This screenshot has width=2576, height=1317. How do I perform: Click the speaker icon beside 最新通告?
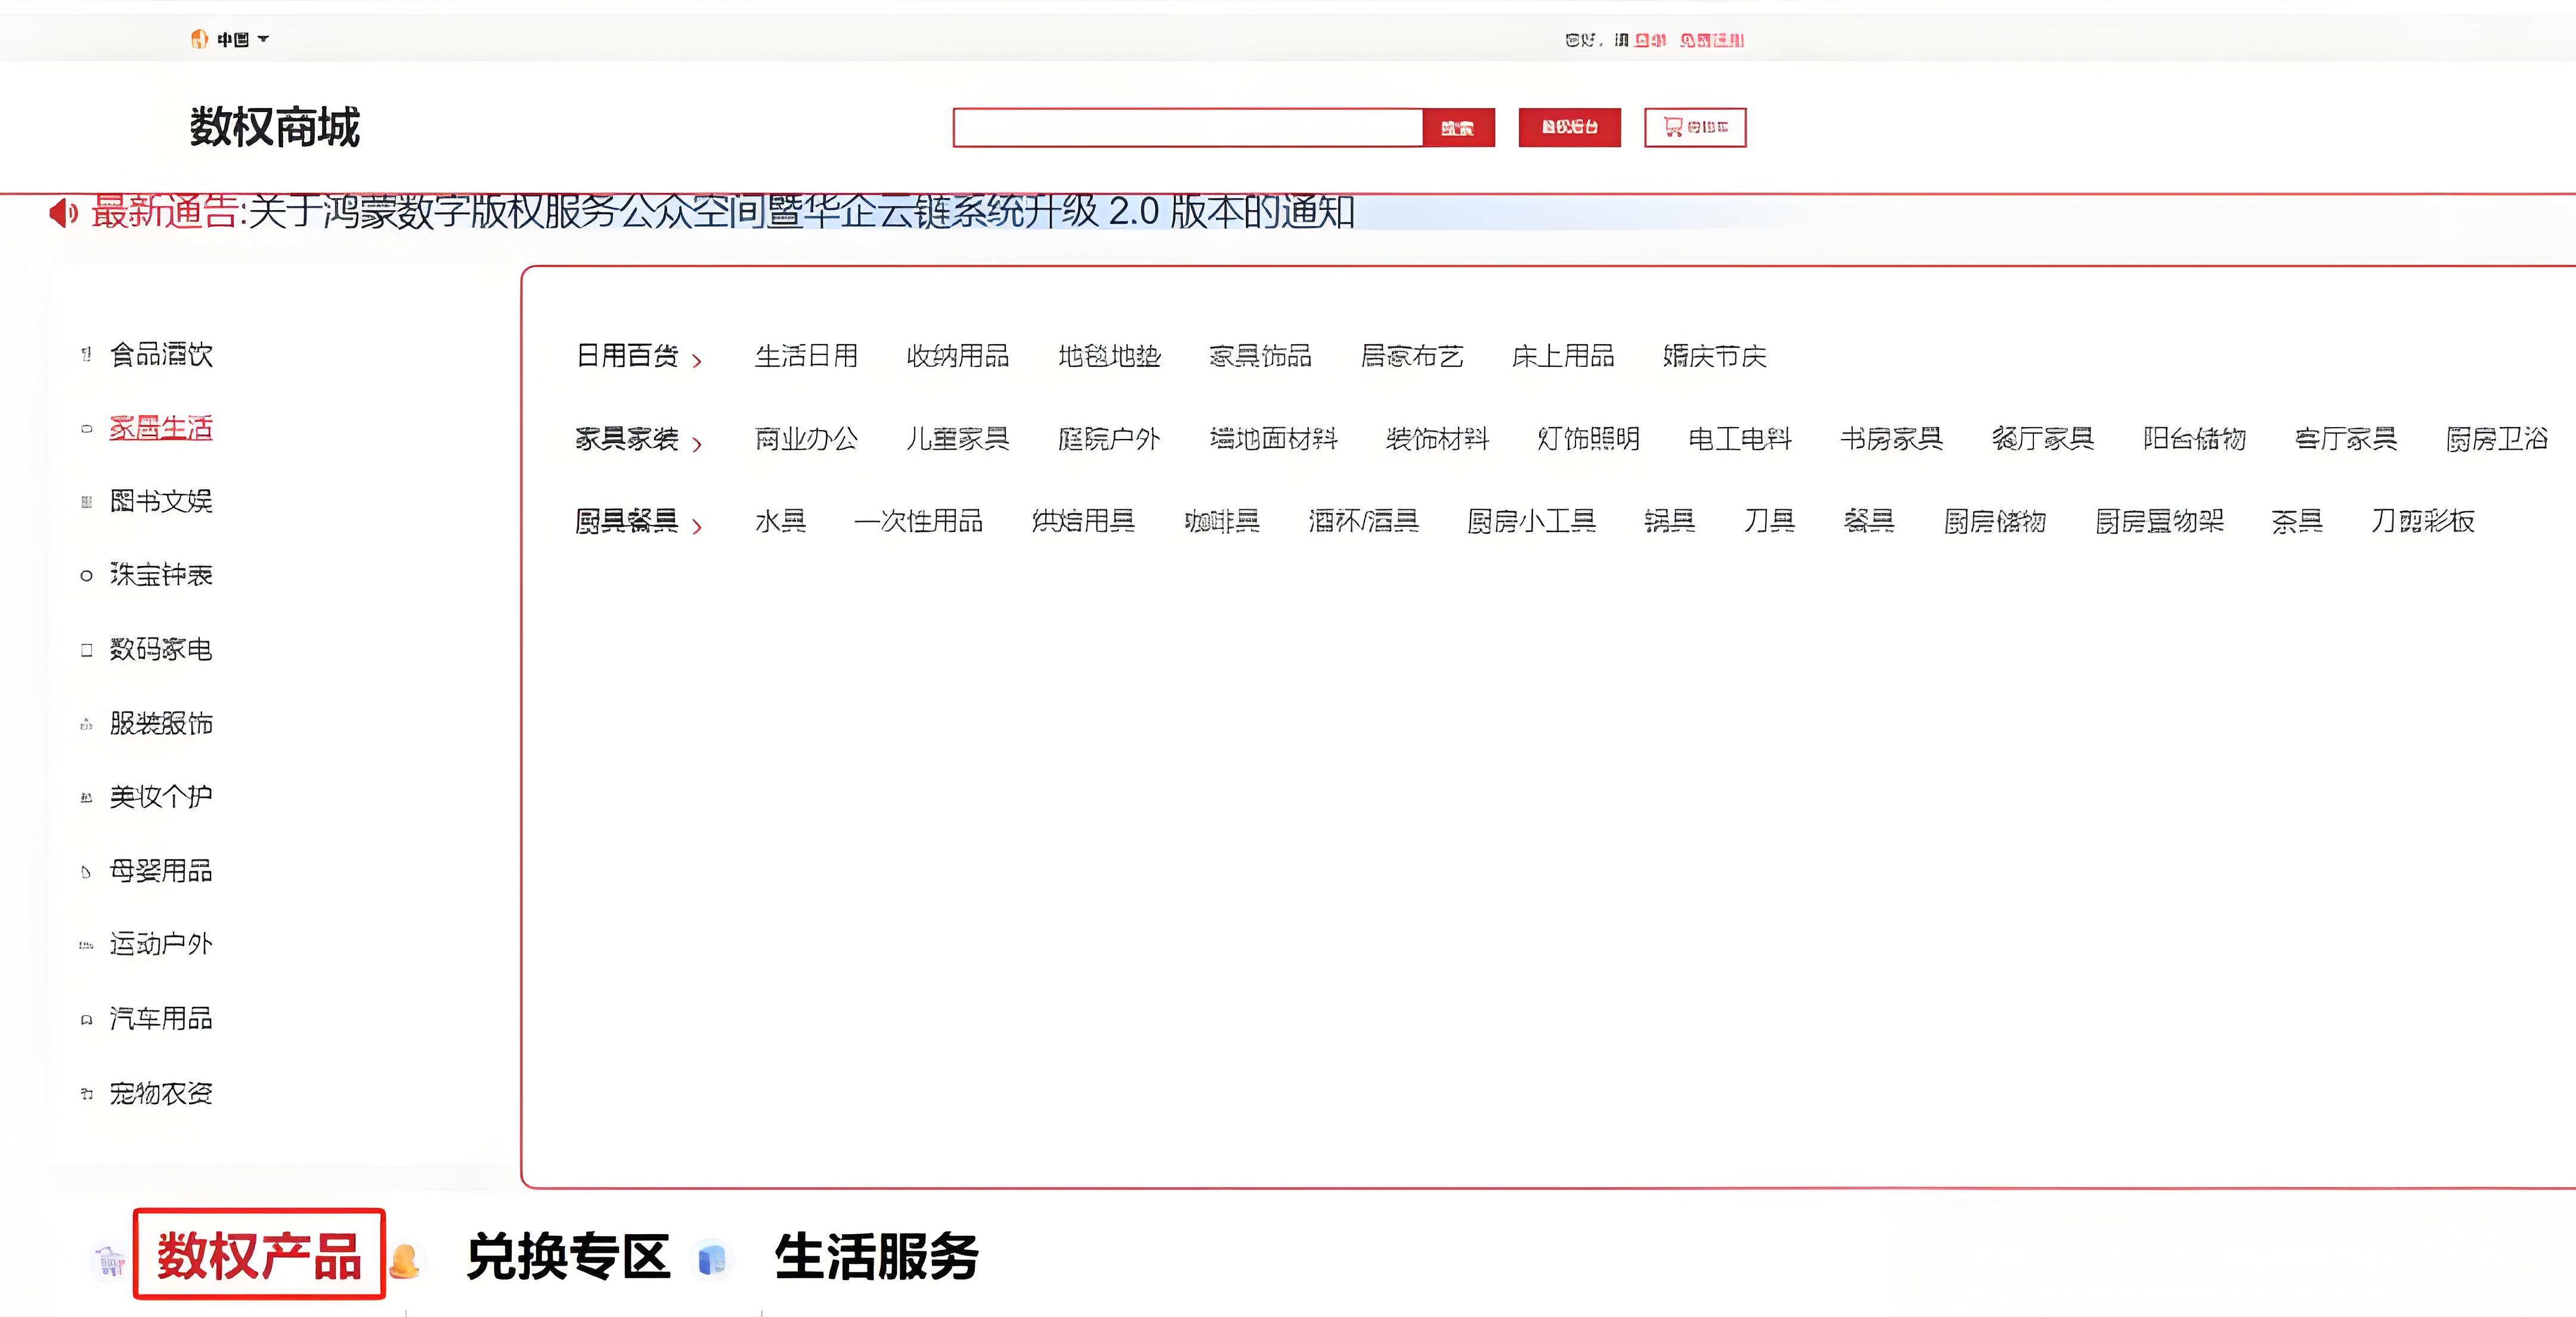point(63,212)
